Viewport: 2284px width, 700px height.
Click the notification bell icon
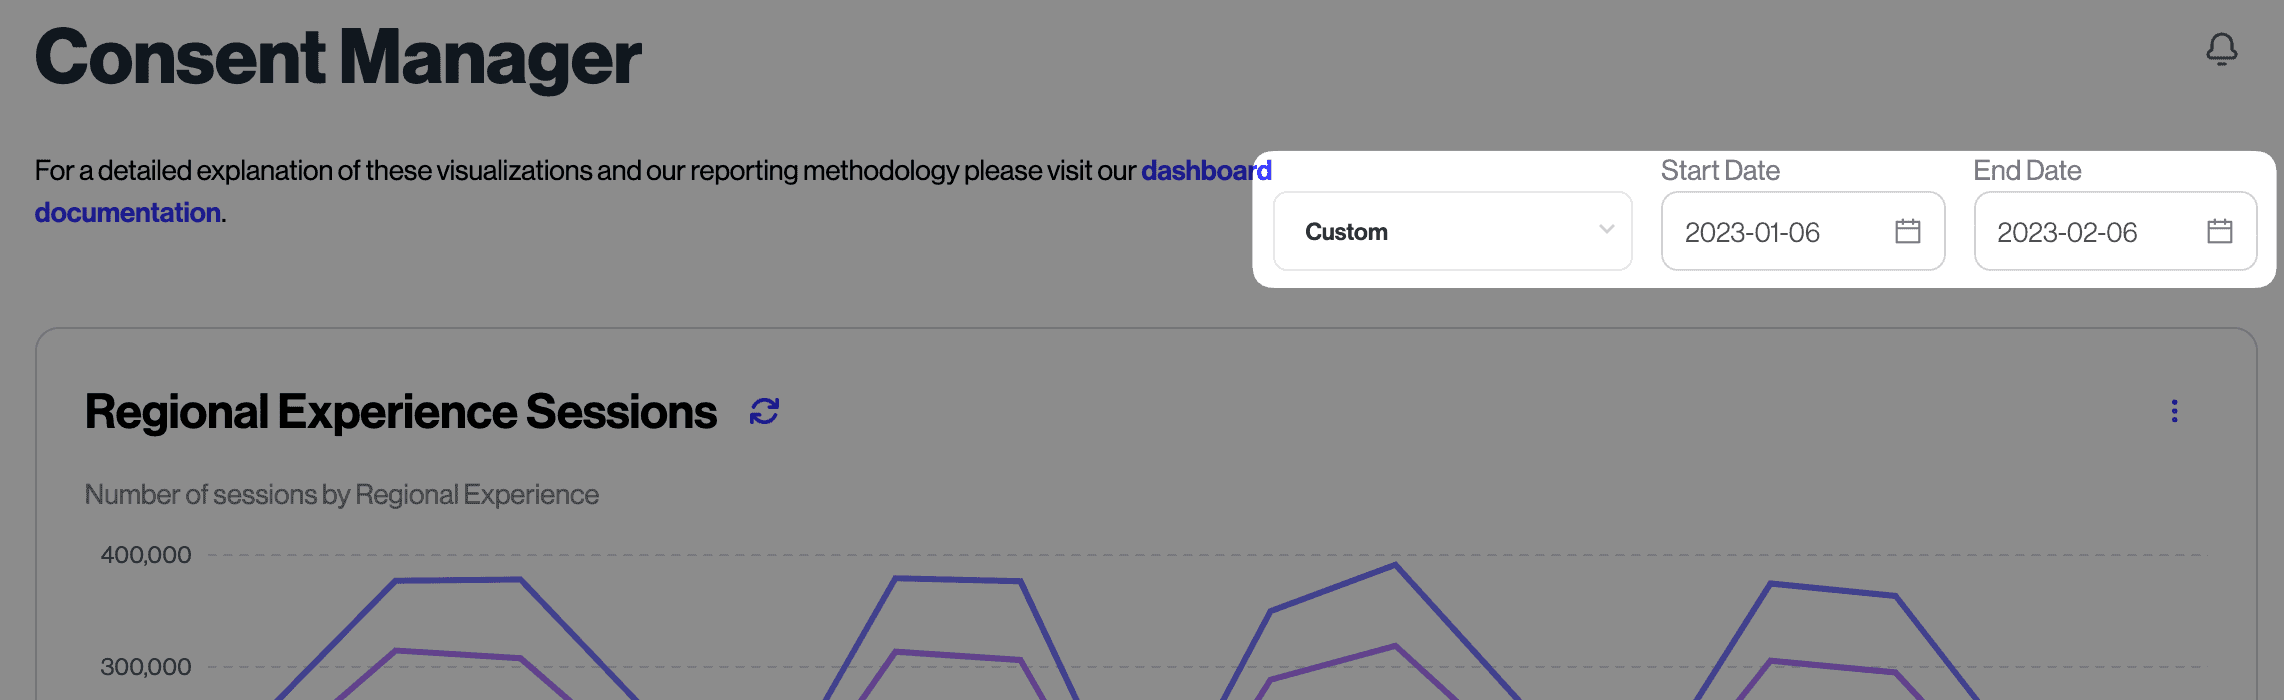[2222, 50]
